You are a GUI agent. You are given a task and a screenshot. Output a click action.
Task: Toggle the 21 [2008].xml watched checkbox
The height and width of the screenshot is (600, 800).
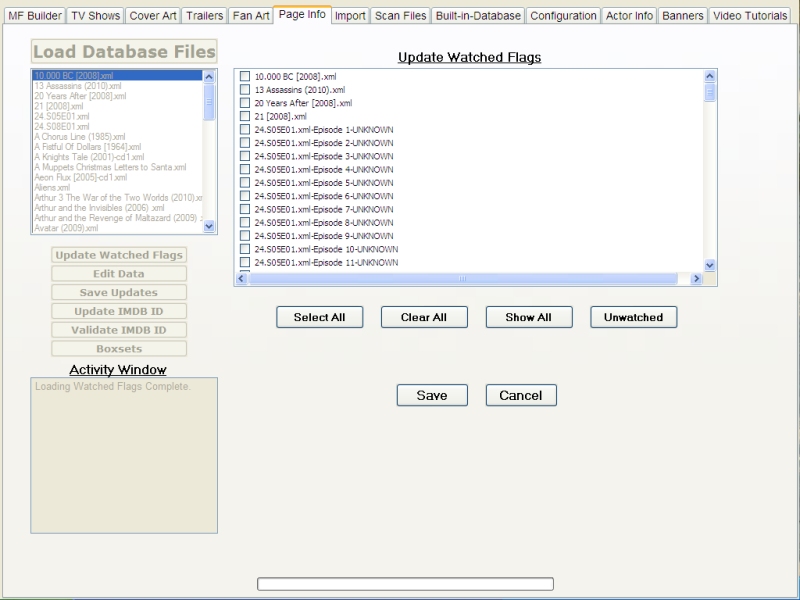[x=245, y=116]
